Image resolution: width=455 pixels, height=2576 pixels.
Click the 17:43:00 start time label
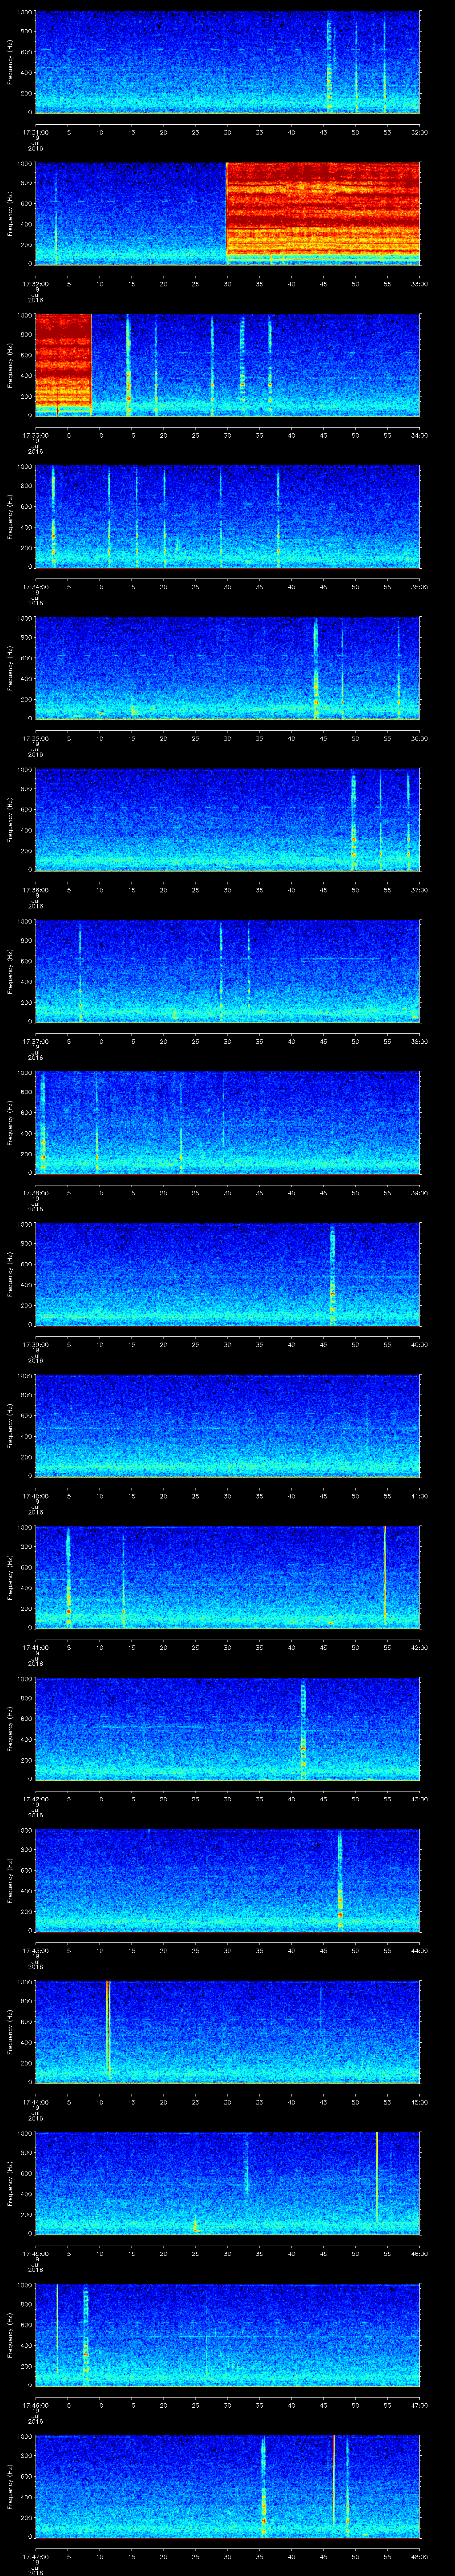(36, 1950)
